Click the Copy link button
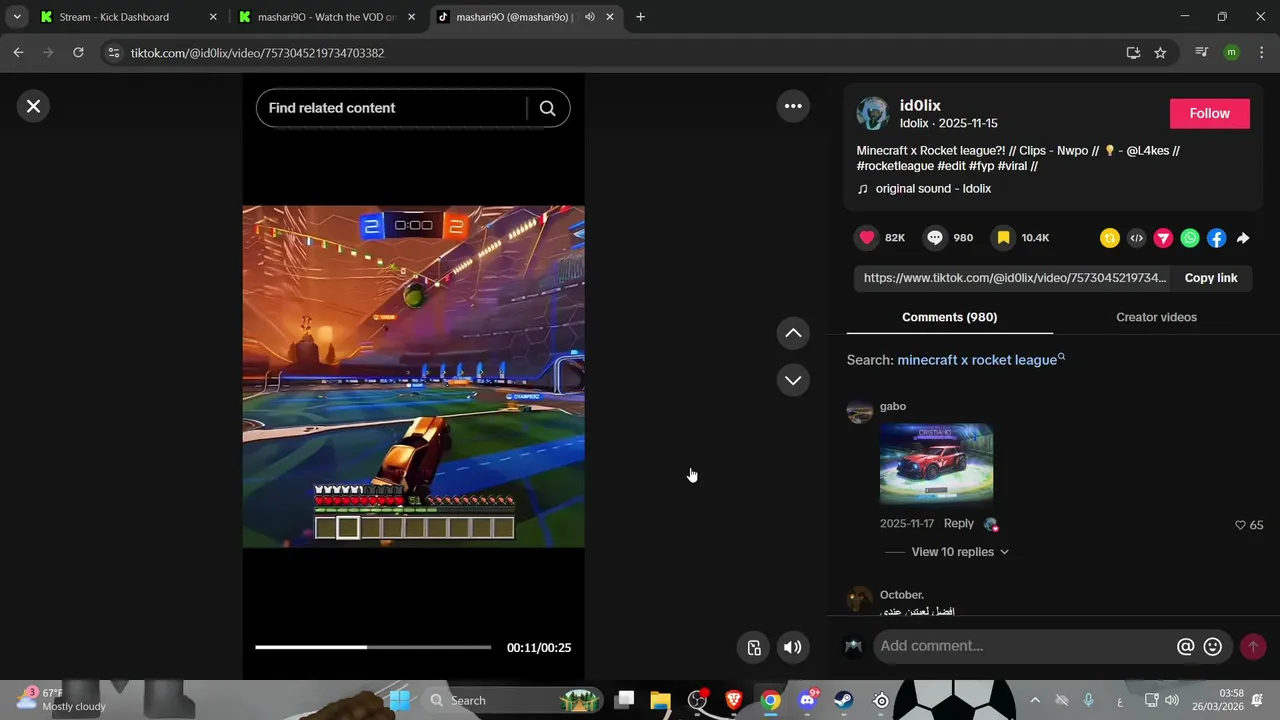Screen dimensions: 1280x720 (x=1211, y=278)
